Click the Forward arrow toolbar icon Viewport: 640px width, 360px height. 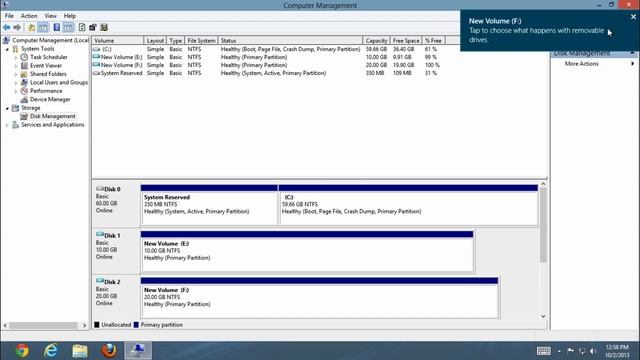17,28
